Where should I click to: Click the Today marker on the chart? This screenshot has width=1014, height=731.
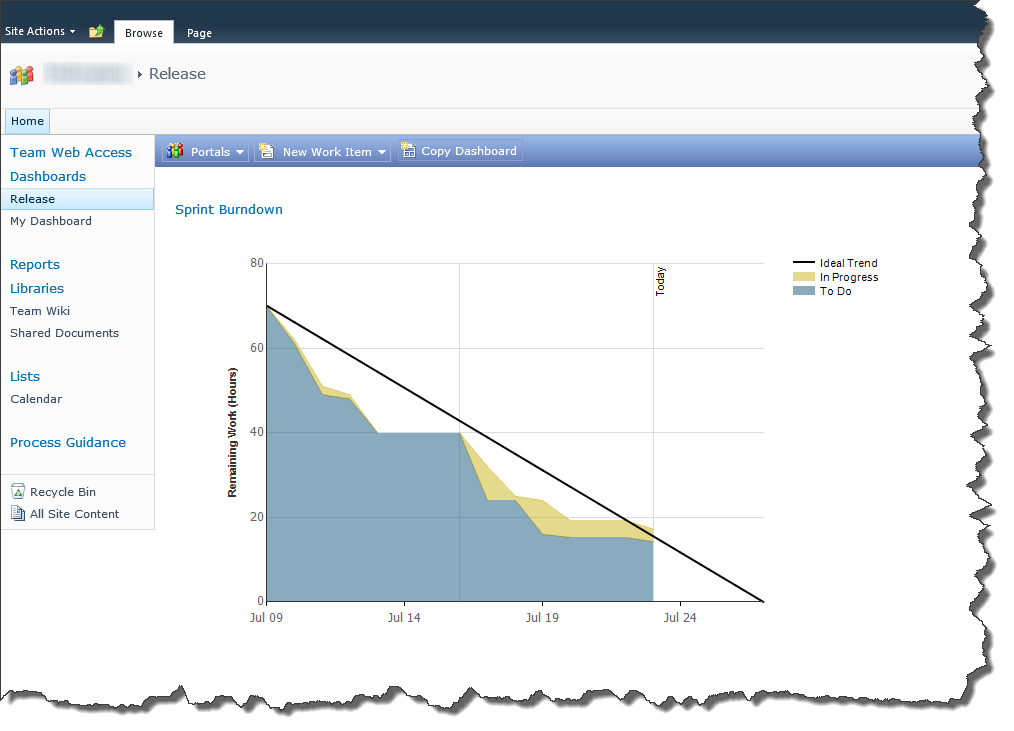click(660, 281)
